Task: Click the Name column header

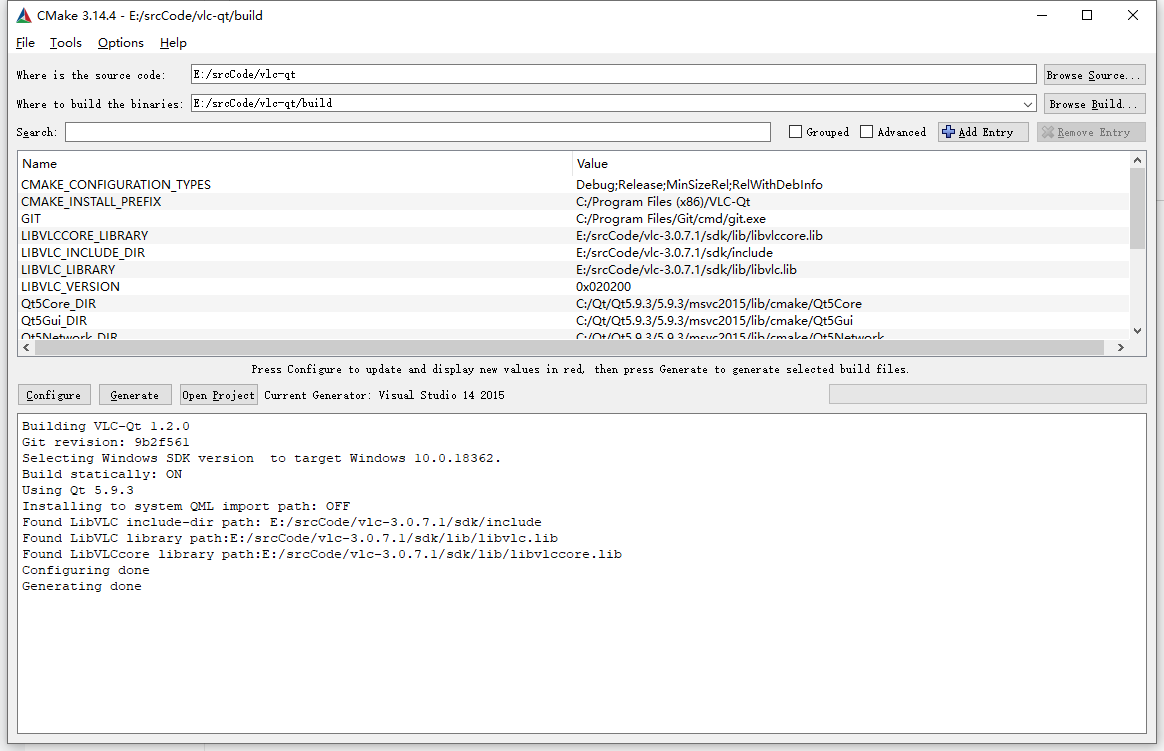Action: click(295, 163)
